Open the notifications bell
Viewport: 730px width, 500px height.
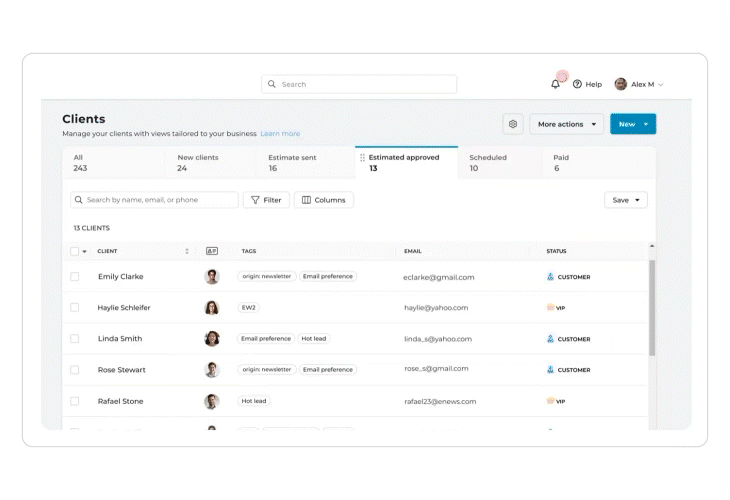click(x=555, y=84)
